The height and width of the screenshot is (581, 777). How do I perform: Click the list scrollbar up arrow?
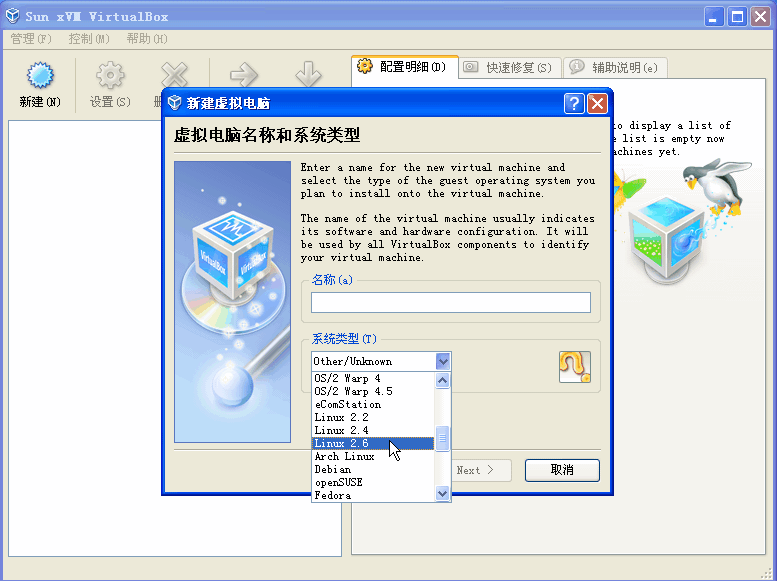tap(443, 380)
